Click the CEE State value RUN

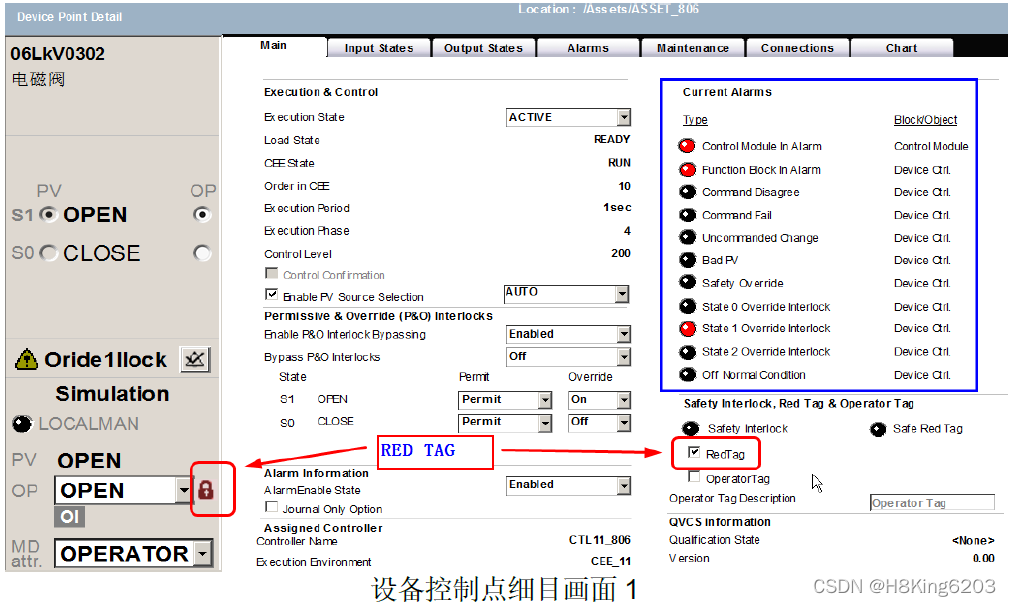(619, 163)
